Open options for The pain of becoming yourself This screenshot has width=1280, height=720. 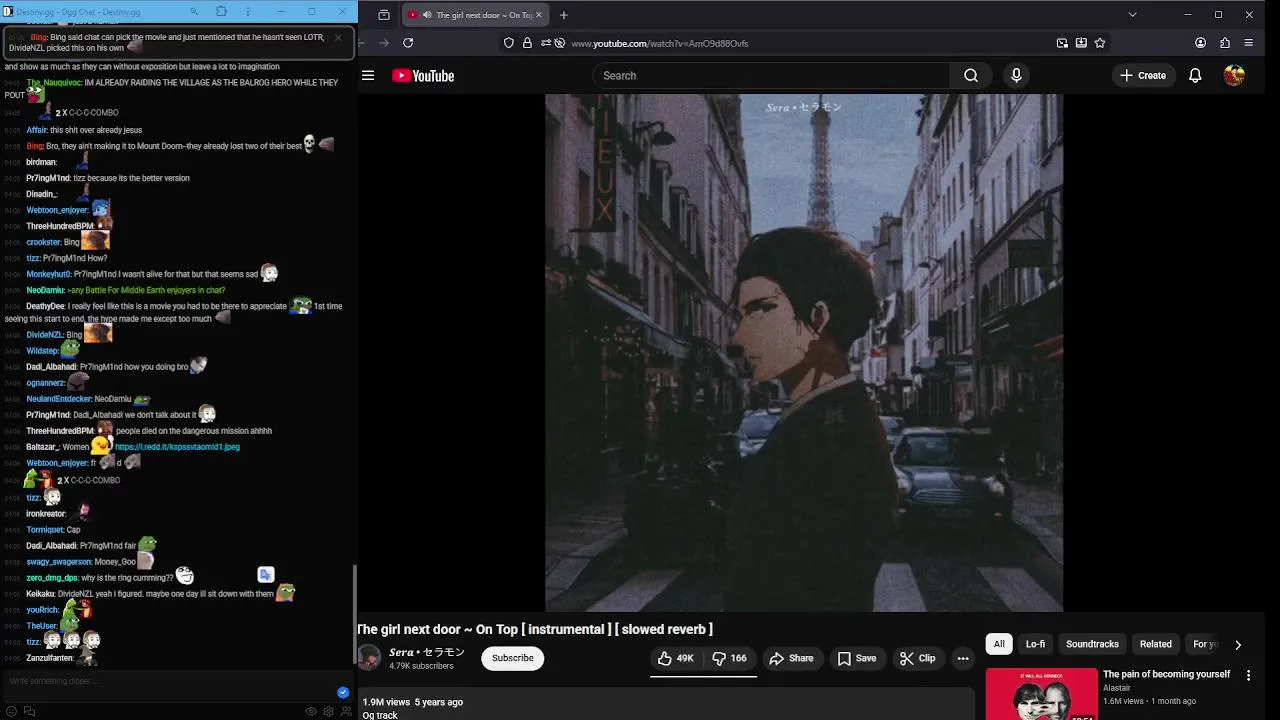coord(1248,676)
